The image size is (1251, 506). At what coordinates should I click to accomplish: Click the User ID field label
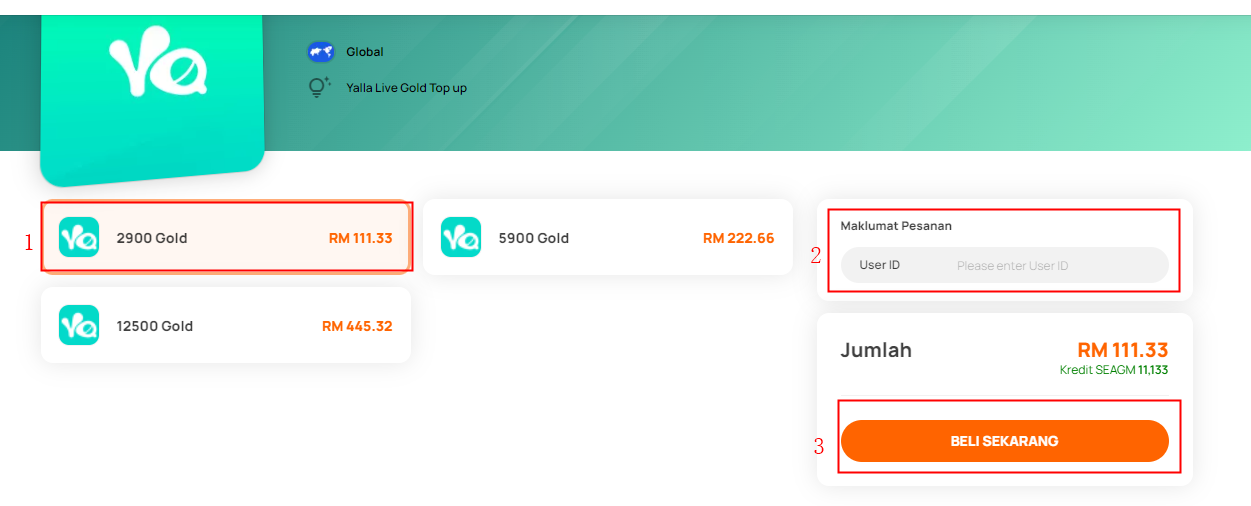click(880, 265)
